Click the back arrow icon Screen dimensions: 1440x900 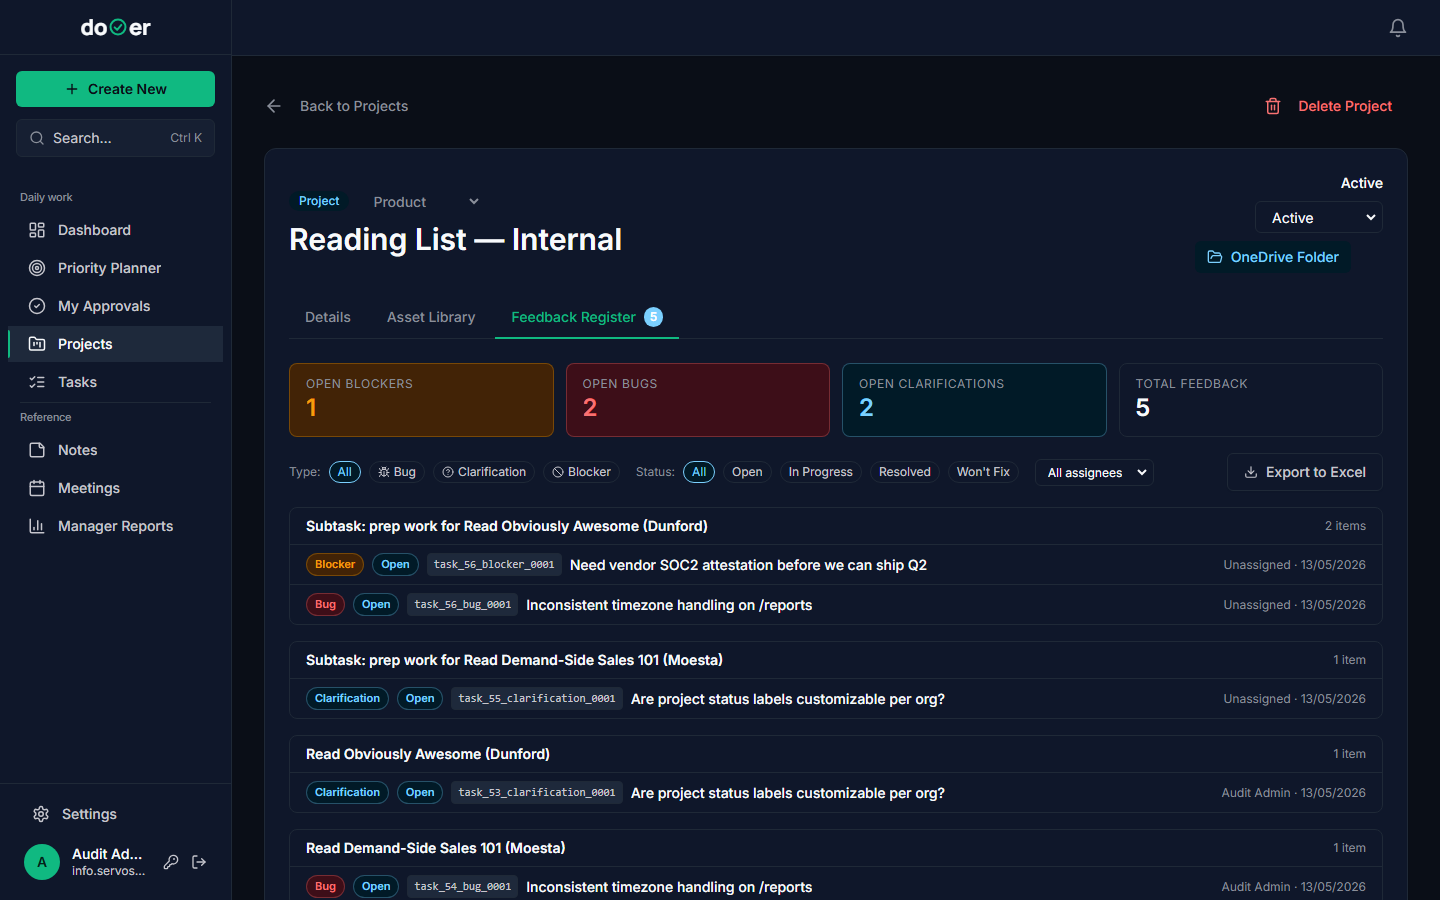click(x=274, y=106)
